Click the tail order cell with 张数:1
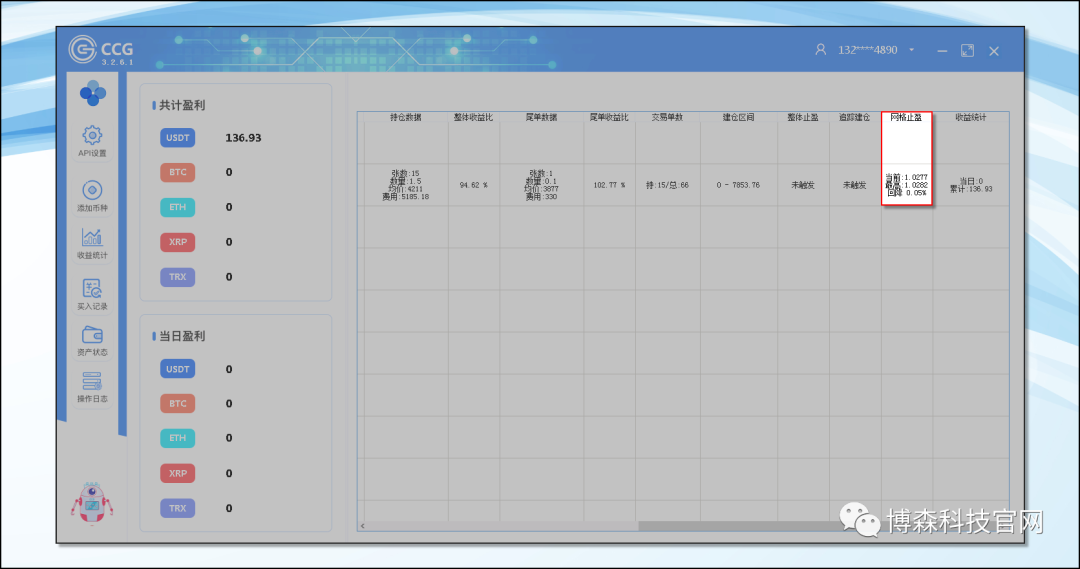 [541, 185]
